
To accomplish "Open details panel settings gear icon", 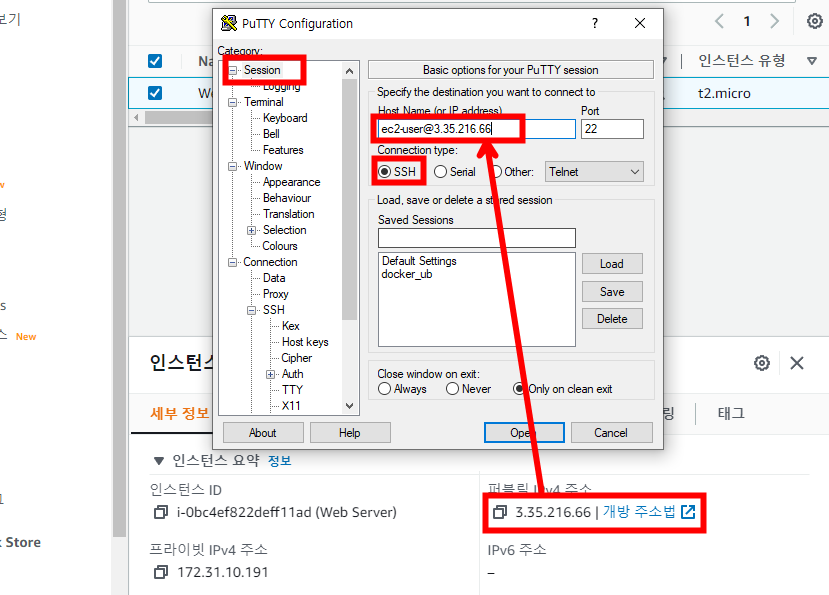I will (x=762, y=363).
